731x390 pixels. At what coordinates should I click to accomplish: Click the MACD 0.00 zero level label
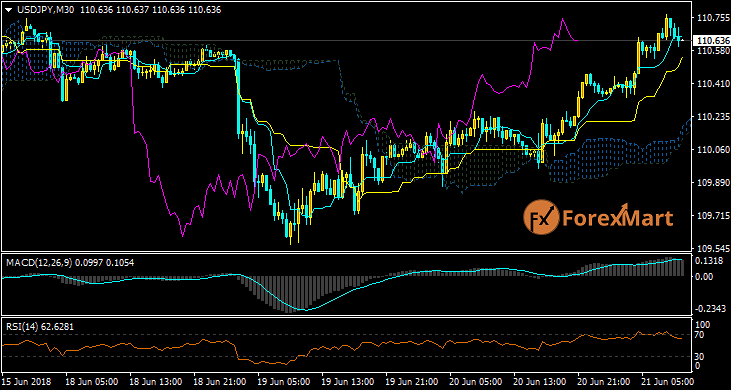pos(705,277)
